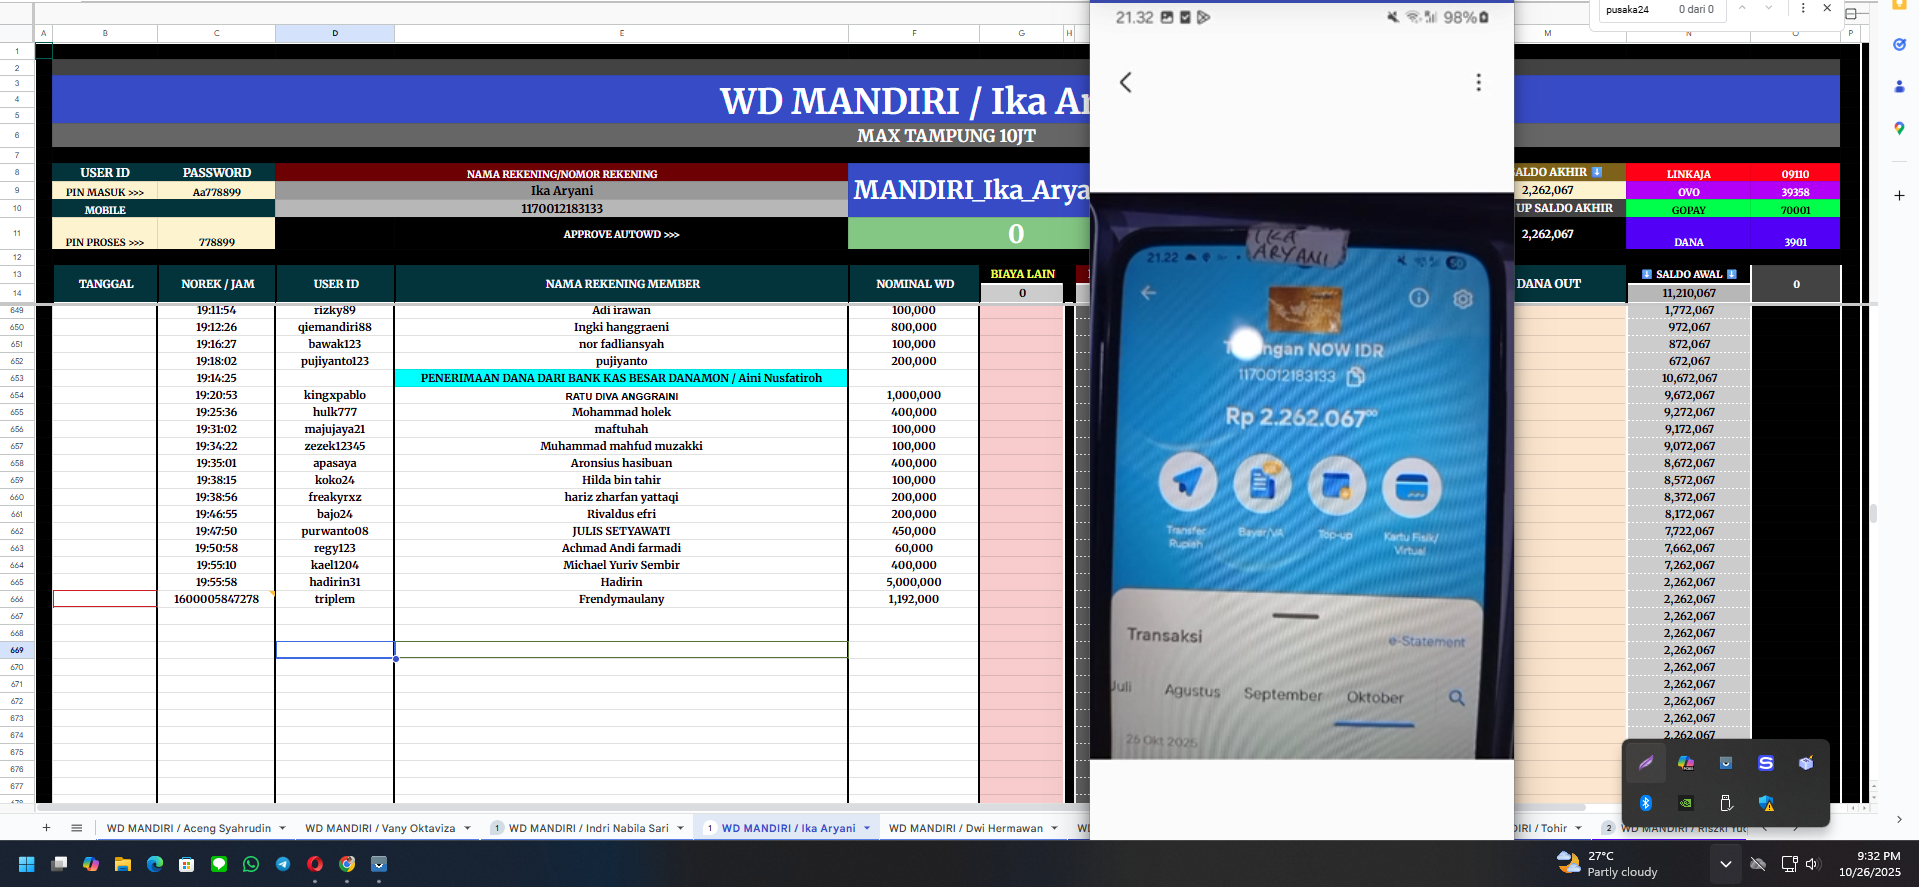The height and width of the screenshot is (887, 1919).
Task: Switch to WD MANDIRI / Aceng Syahrudin sheet
Action: [189, 828]
